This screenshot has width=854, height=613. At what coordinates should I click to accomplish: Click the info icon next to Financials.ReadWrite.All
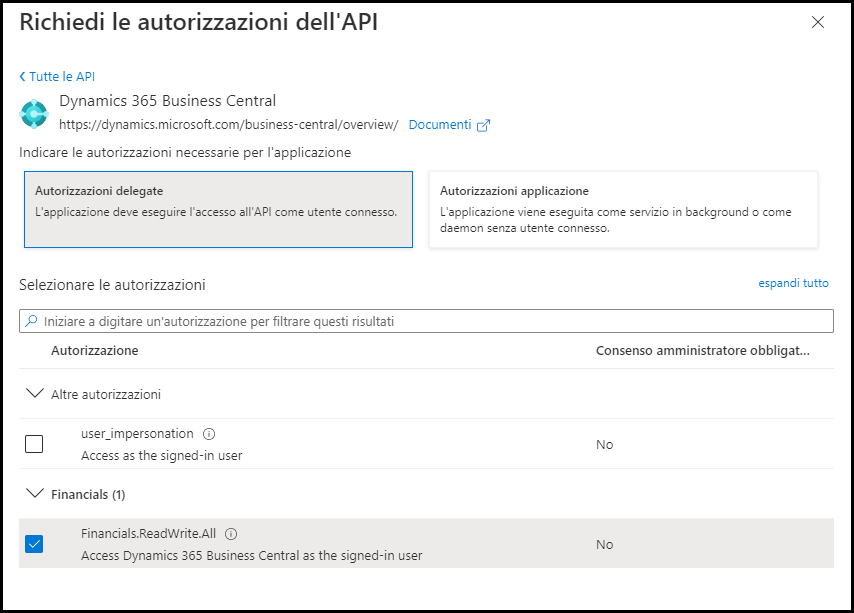pyautogui.click(x=231, y=534)
